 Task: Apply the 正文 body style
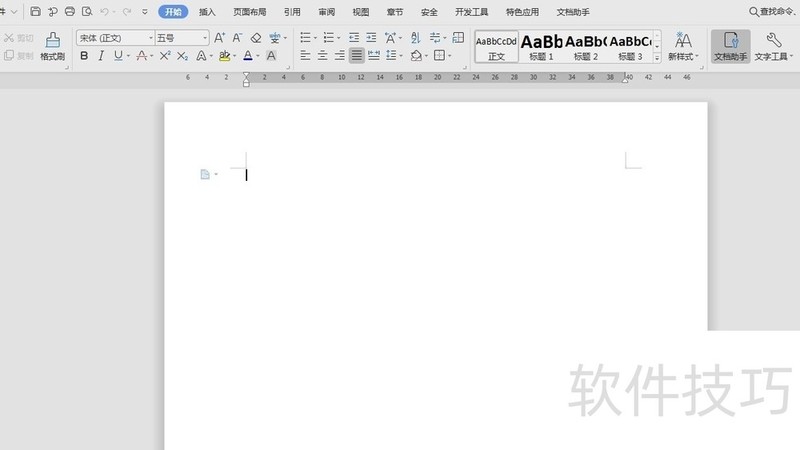click(x=496, y=46)
